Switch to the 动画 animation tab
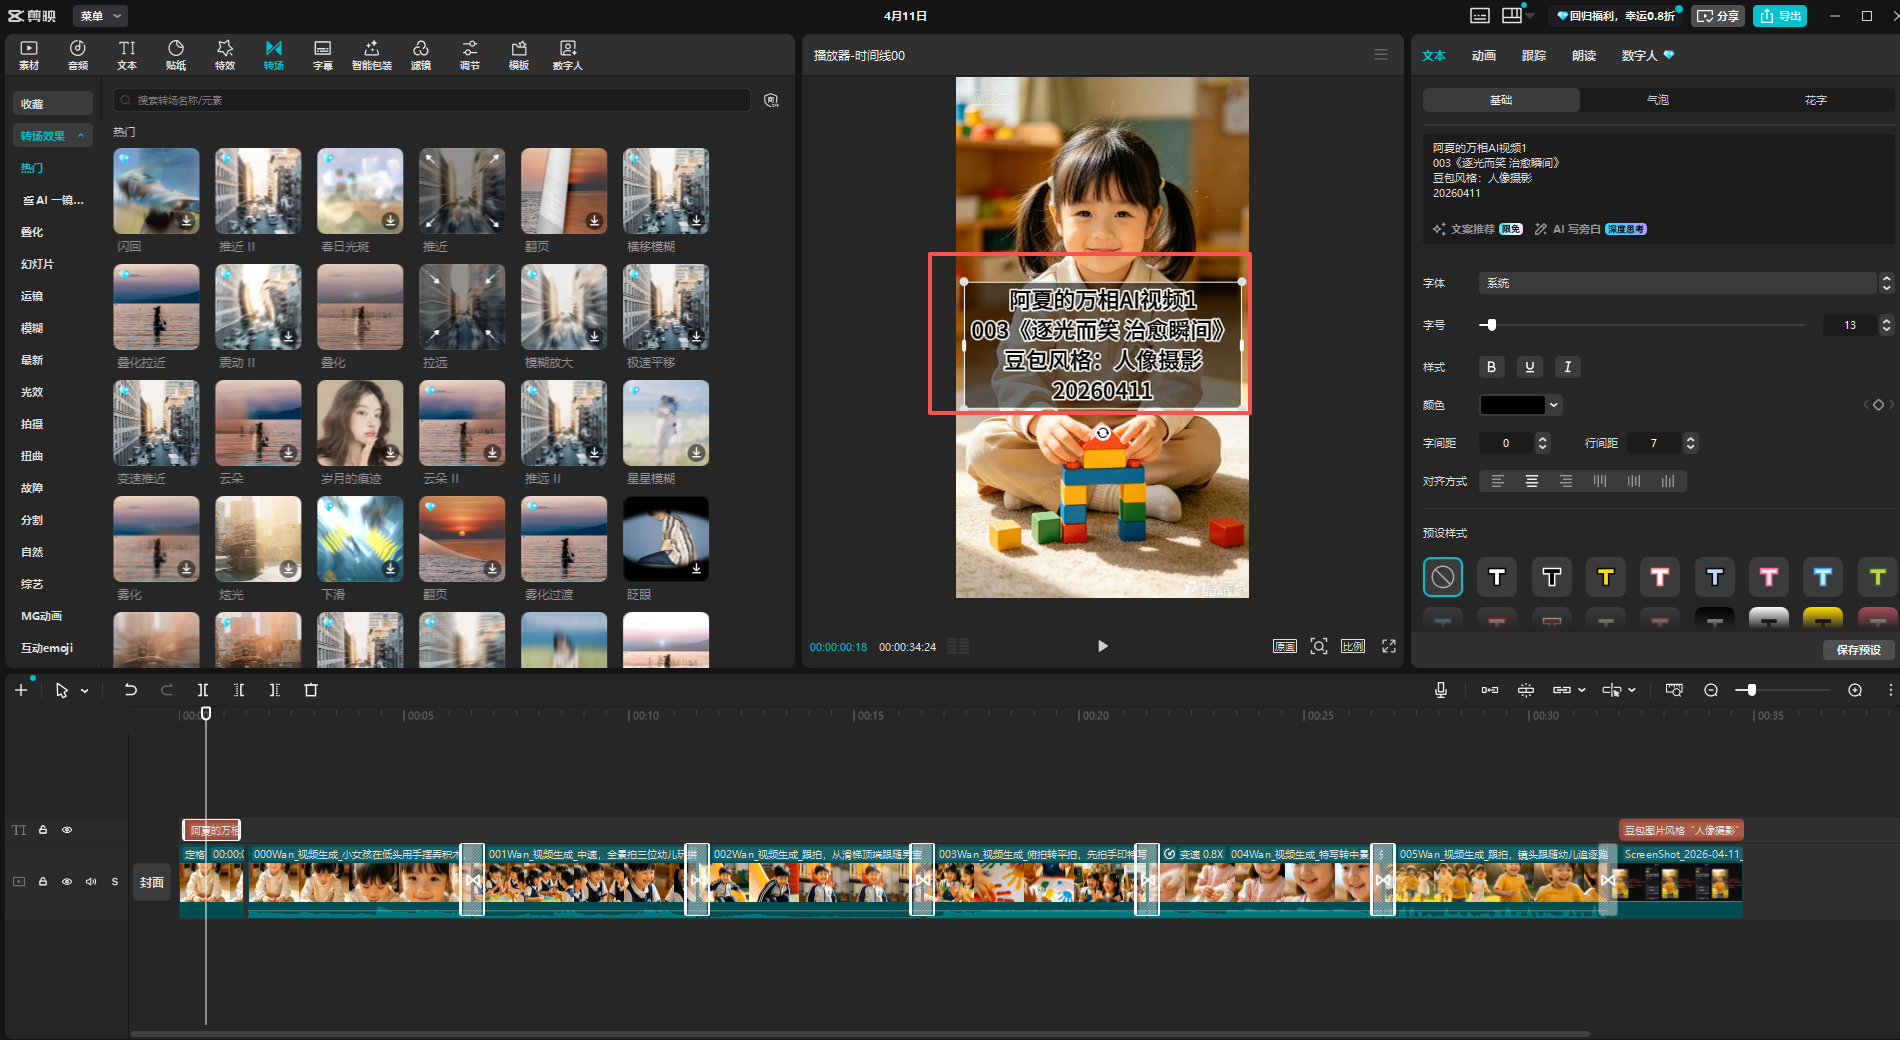The image size is (1900, 1040). pos(1483,56)
